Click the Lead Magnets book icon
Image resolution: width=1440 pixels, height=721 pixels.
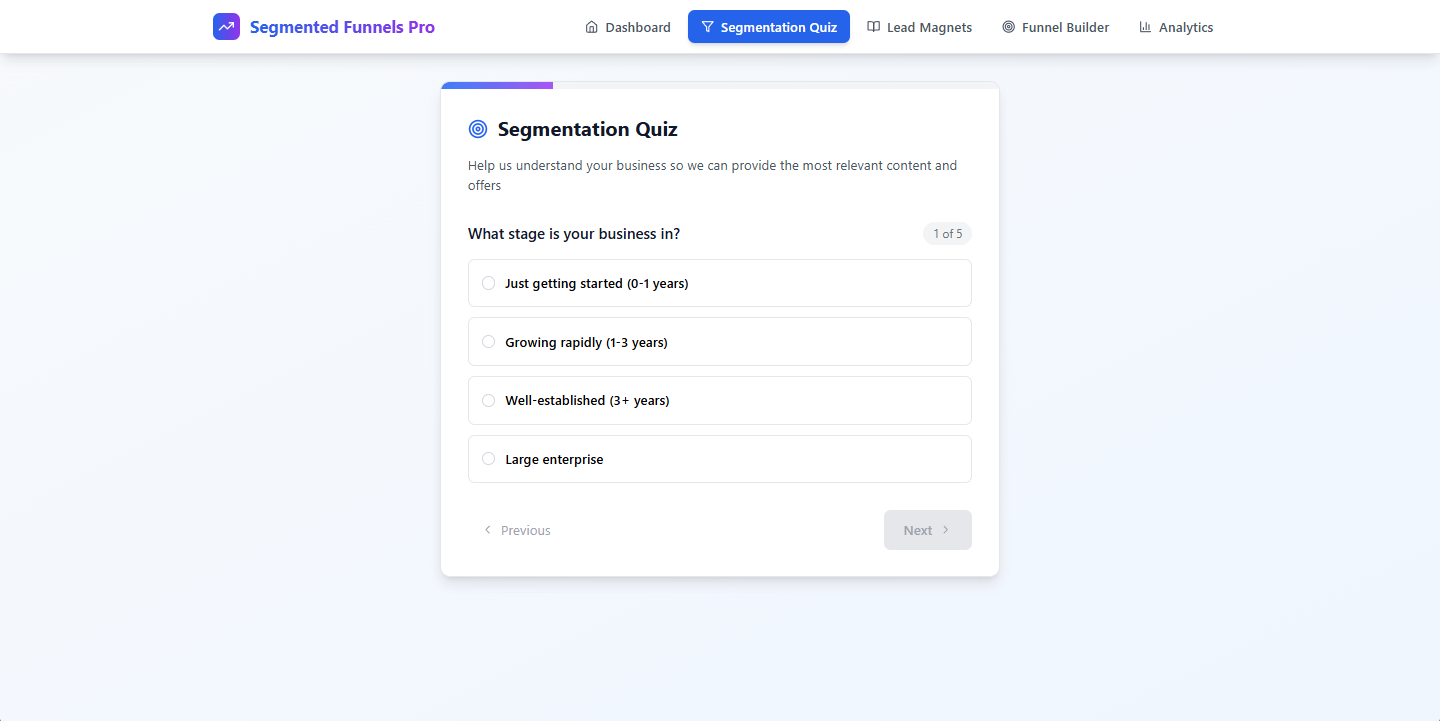[873, 27]
